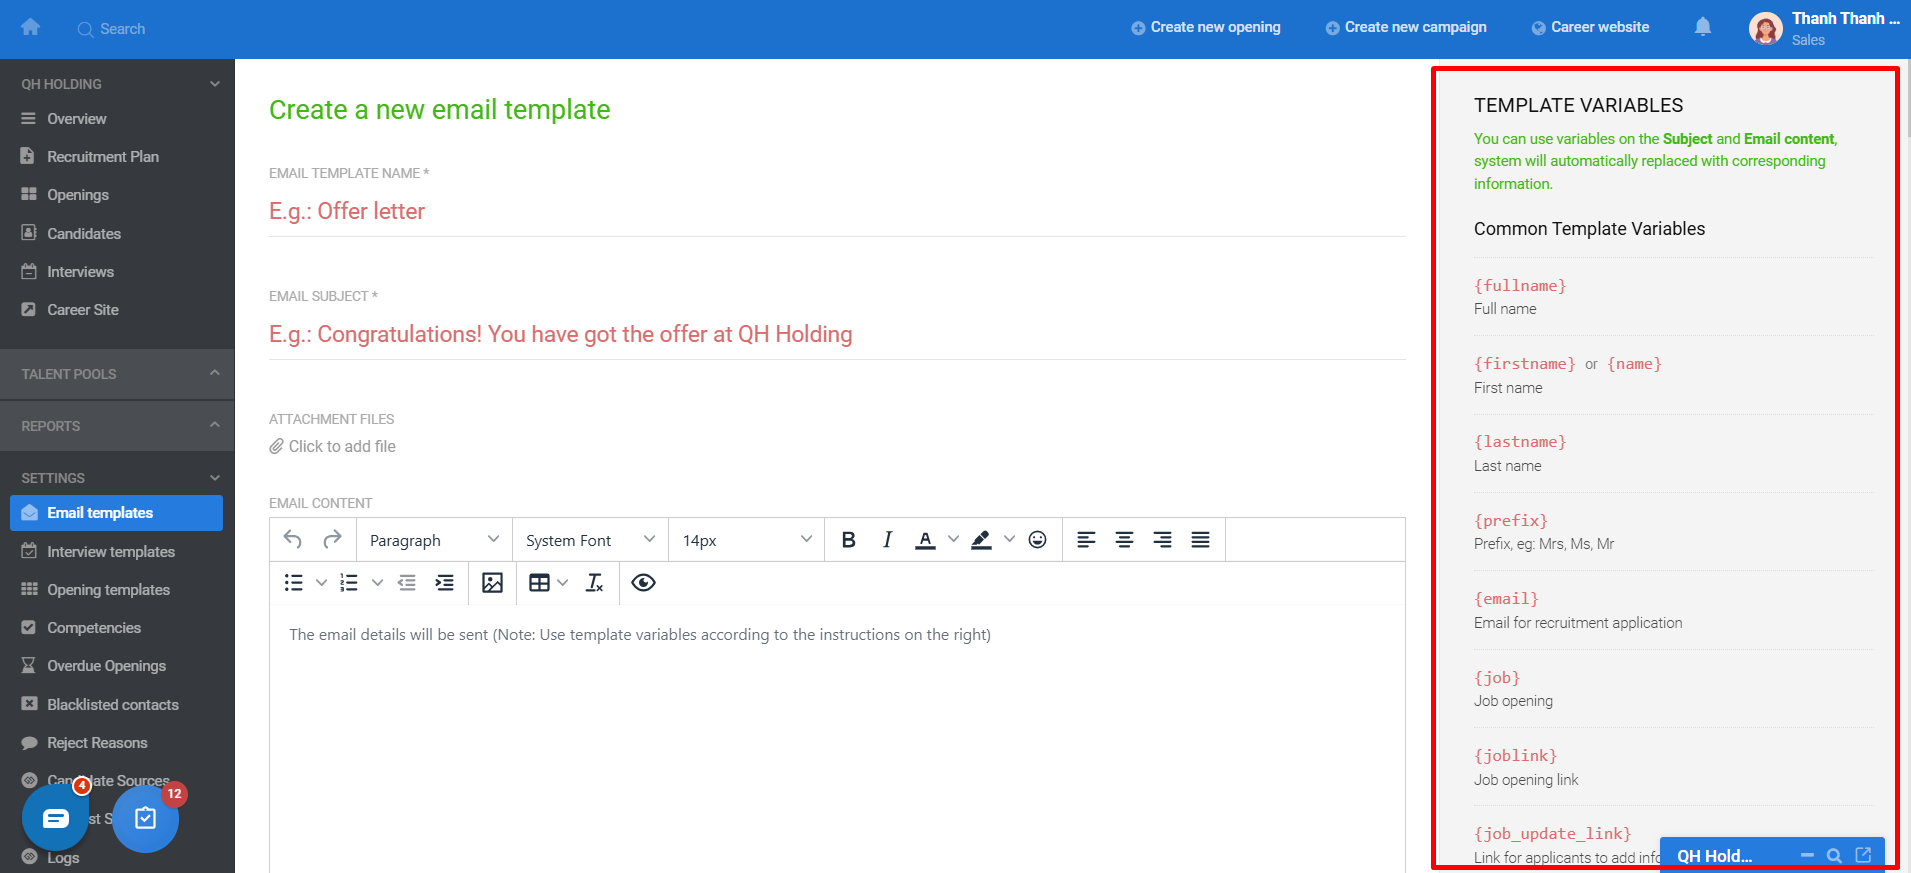Expand highlight color options arrow
The height and width of the screenshot is (873, 1911).
point(1009,540)
